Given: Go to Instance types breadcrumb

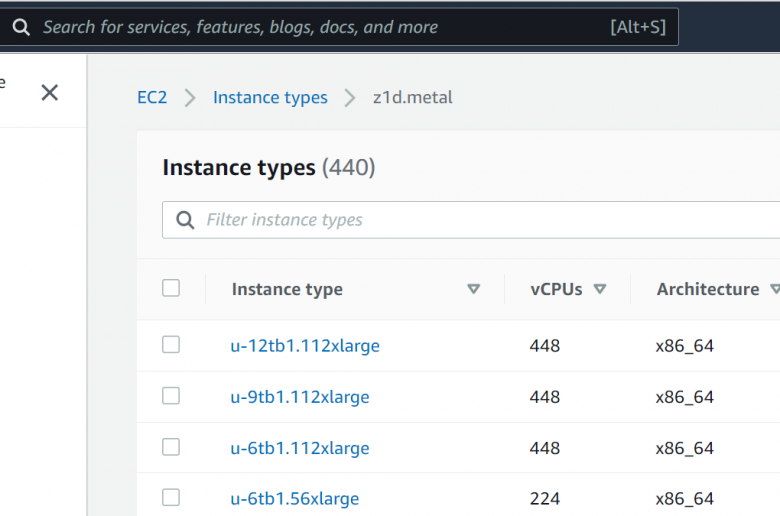Looking at the screenshot, I should coord(270,98).
